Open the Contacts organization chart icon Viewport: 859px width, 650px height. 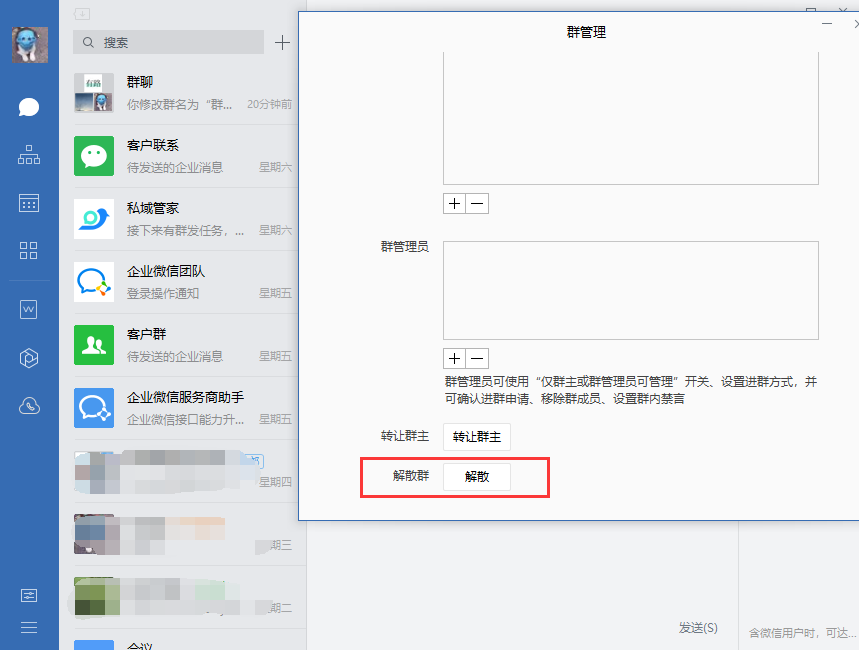[29, 155]
